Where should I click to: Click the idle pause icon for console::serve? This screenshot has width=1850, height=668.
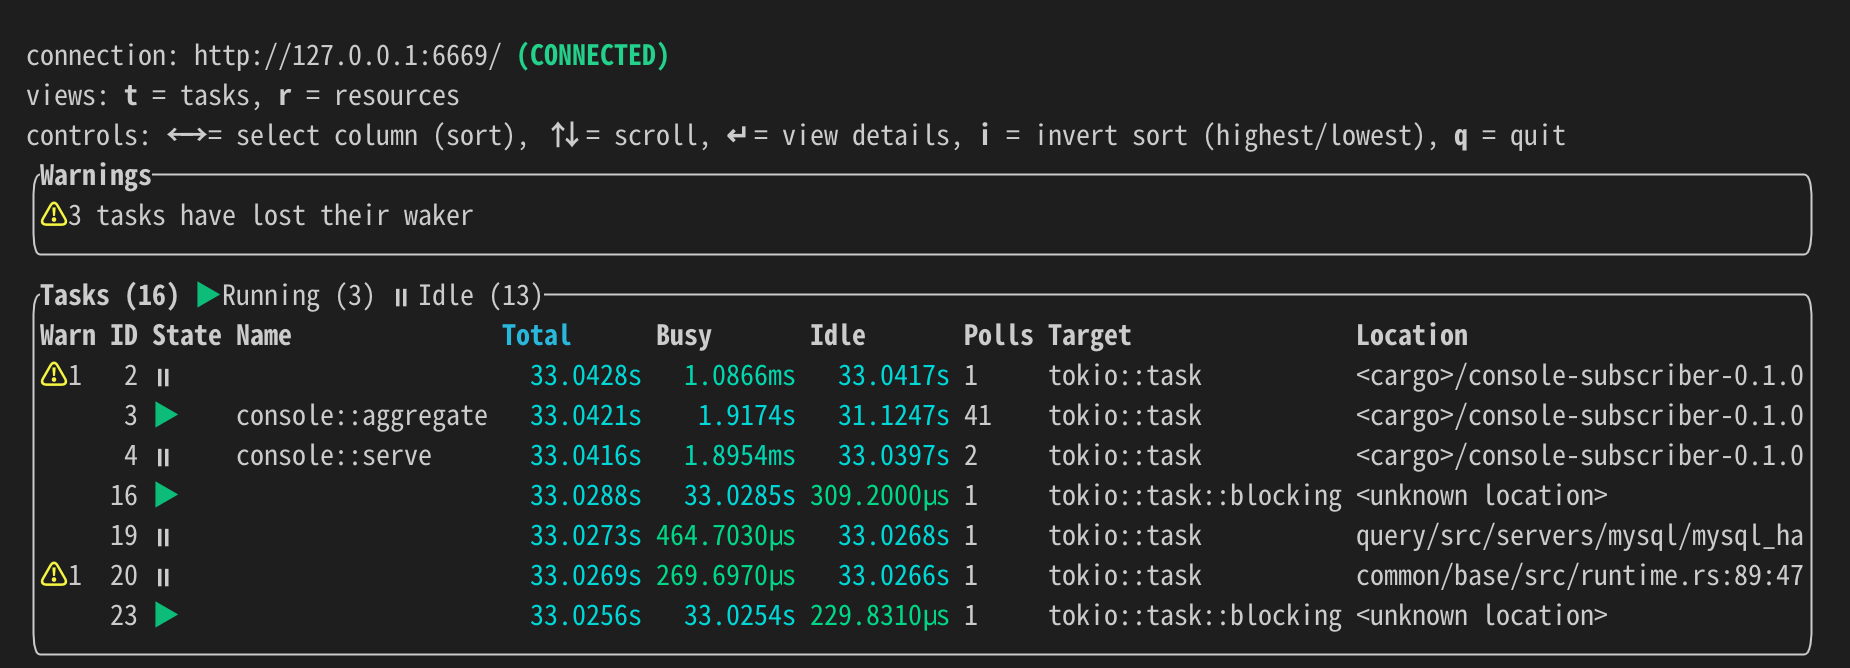pos(163,457)
